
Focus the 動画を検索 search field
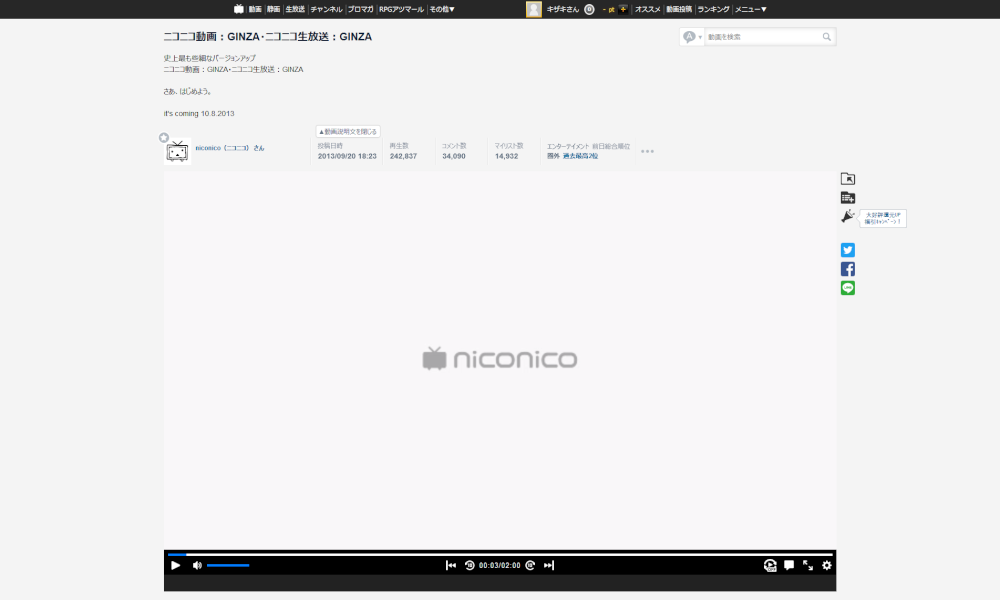click(x=762, y=37)
